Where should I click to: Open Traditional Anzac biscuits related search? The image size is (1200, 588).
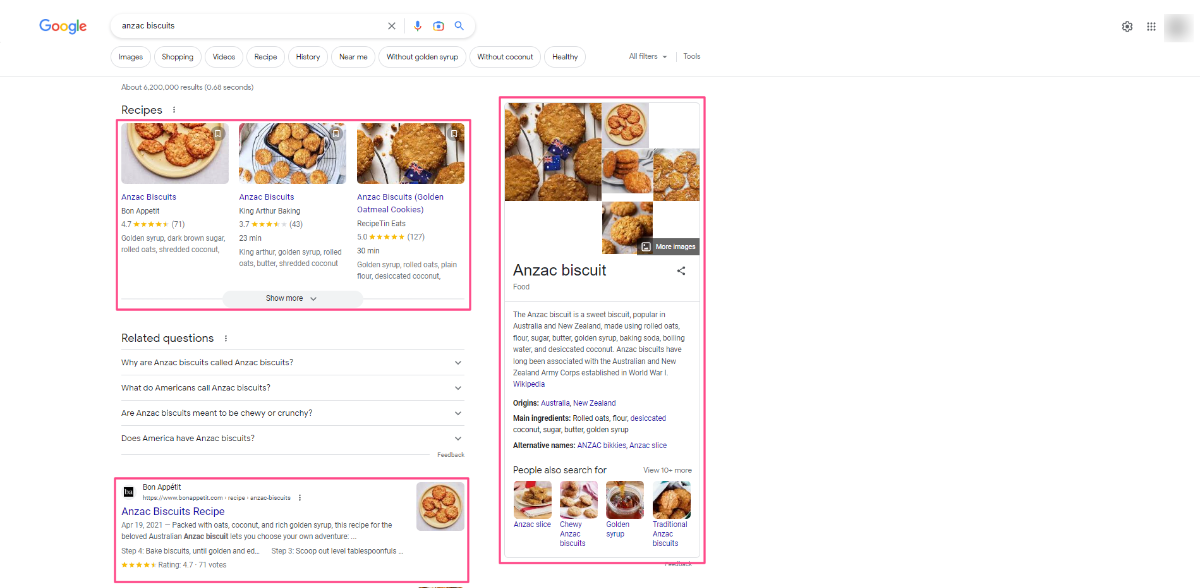671,514
